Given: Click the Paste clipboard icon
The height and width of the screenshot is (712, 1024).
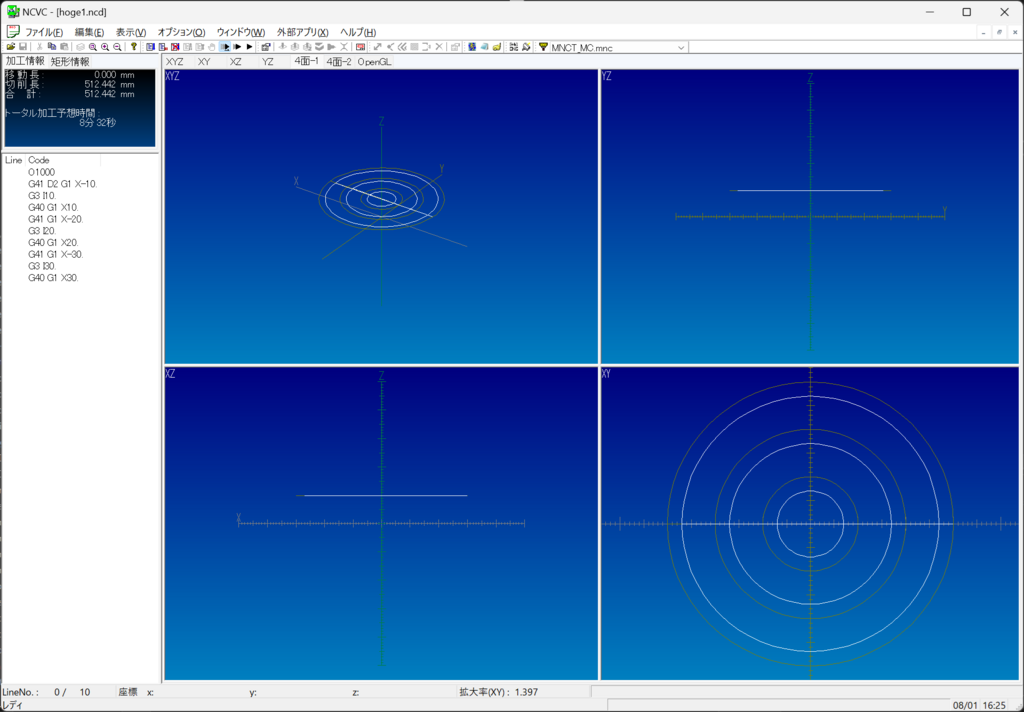Looking at the screenshot, I should [64, 47].
